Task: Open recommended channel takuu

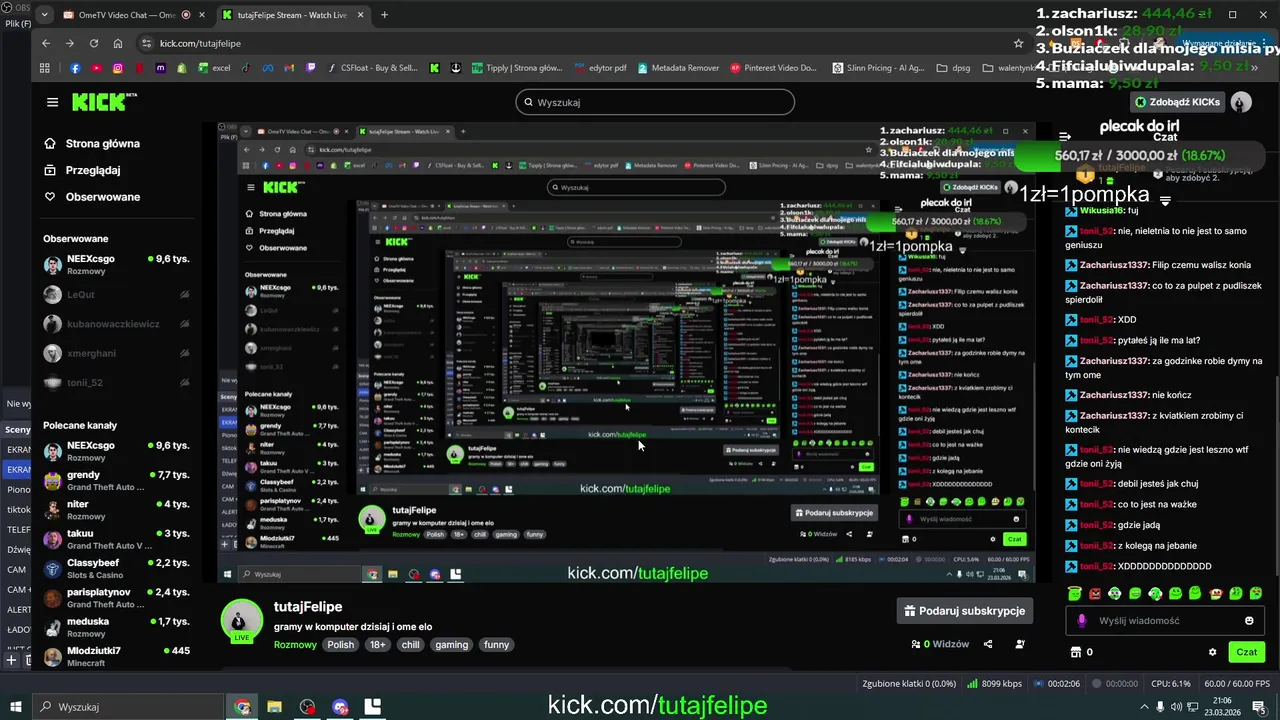Action: (x=116, y=539)
